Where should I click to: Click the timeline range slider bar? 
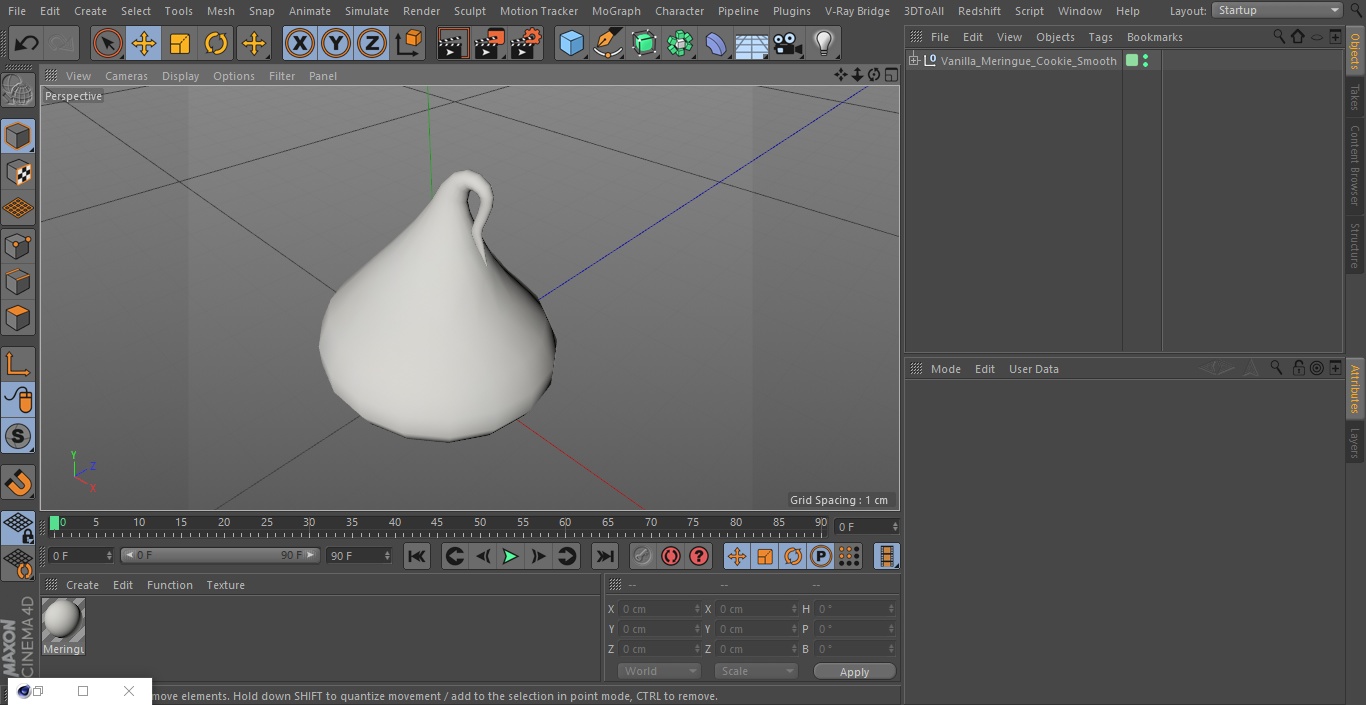(x=220, y=555)
